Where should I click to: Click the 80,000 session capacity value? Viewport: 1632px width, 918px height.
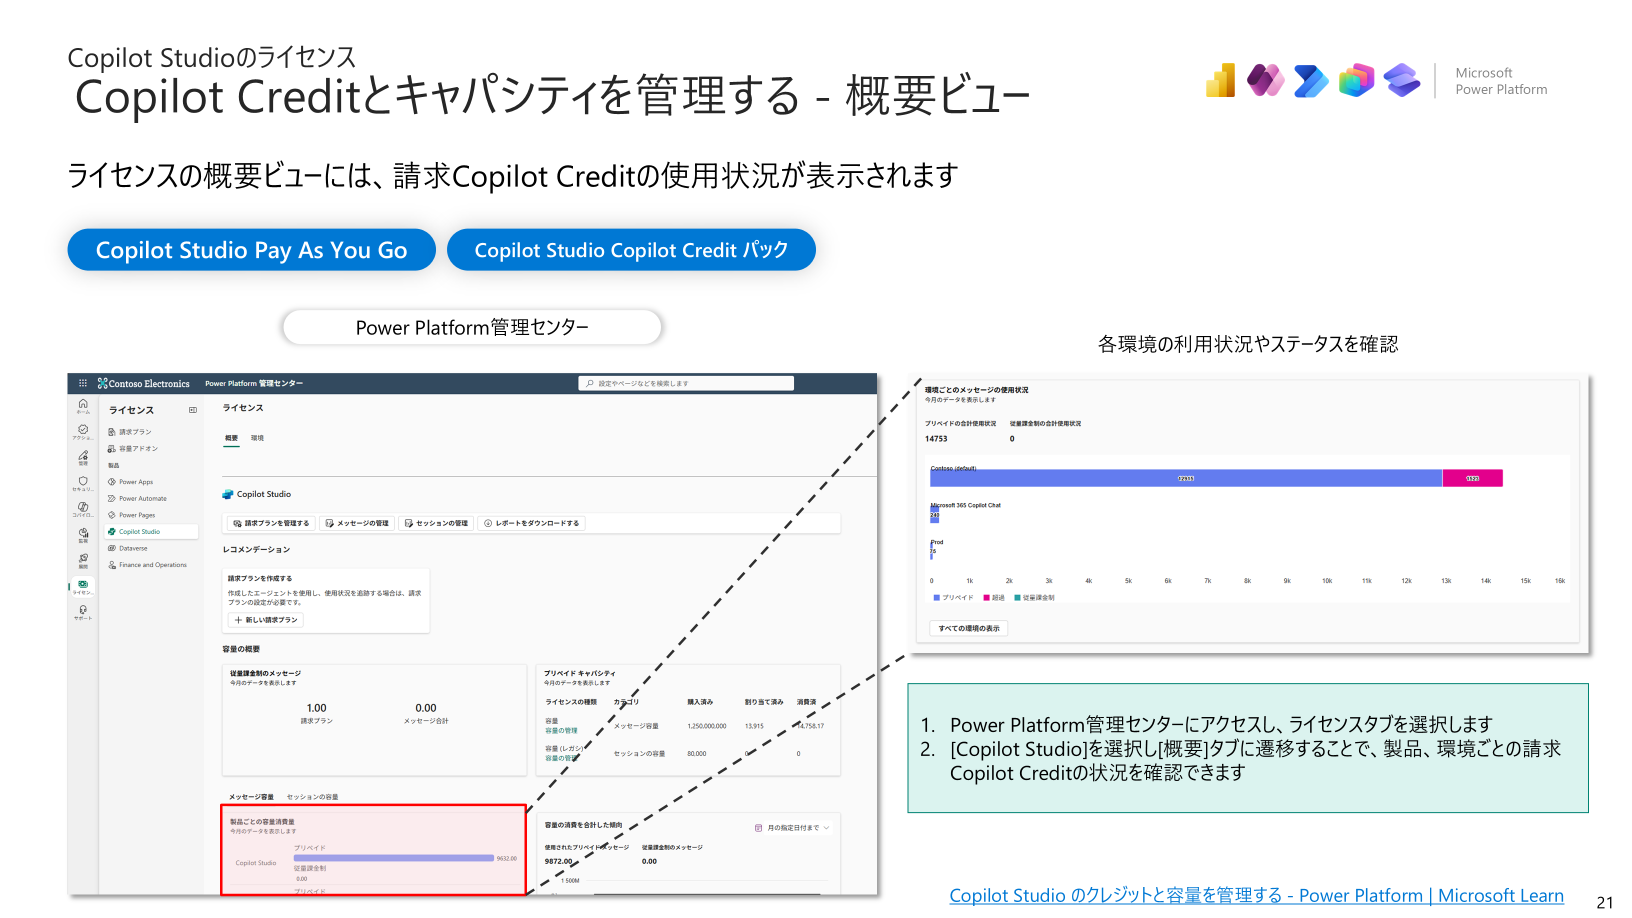click(697, 754)
